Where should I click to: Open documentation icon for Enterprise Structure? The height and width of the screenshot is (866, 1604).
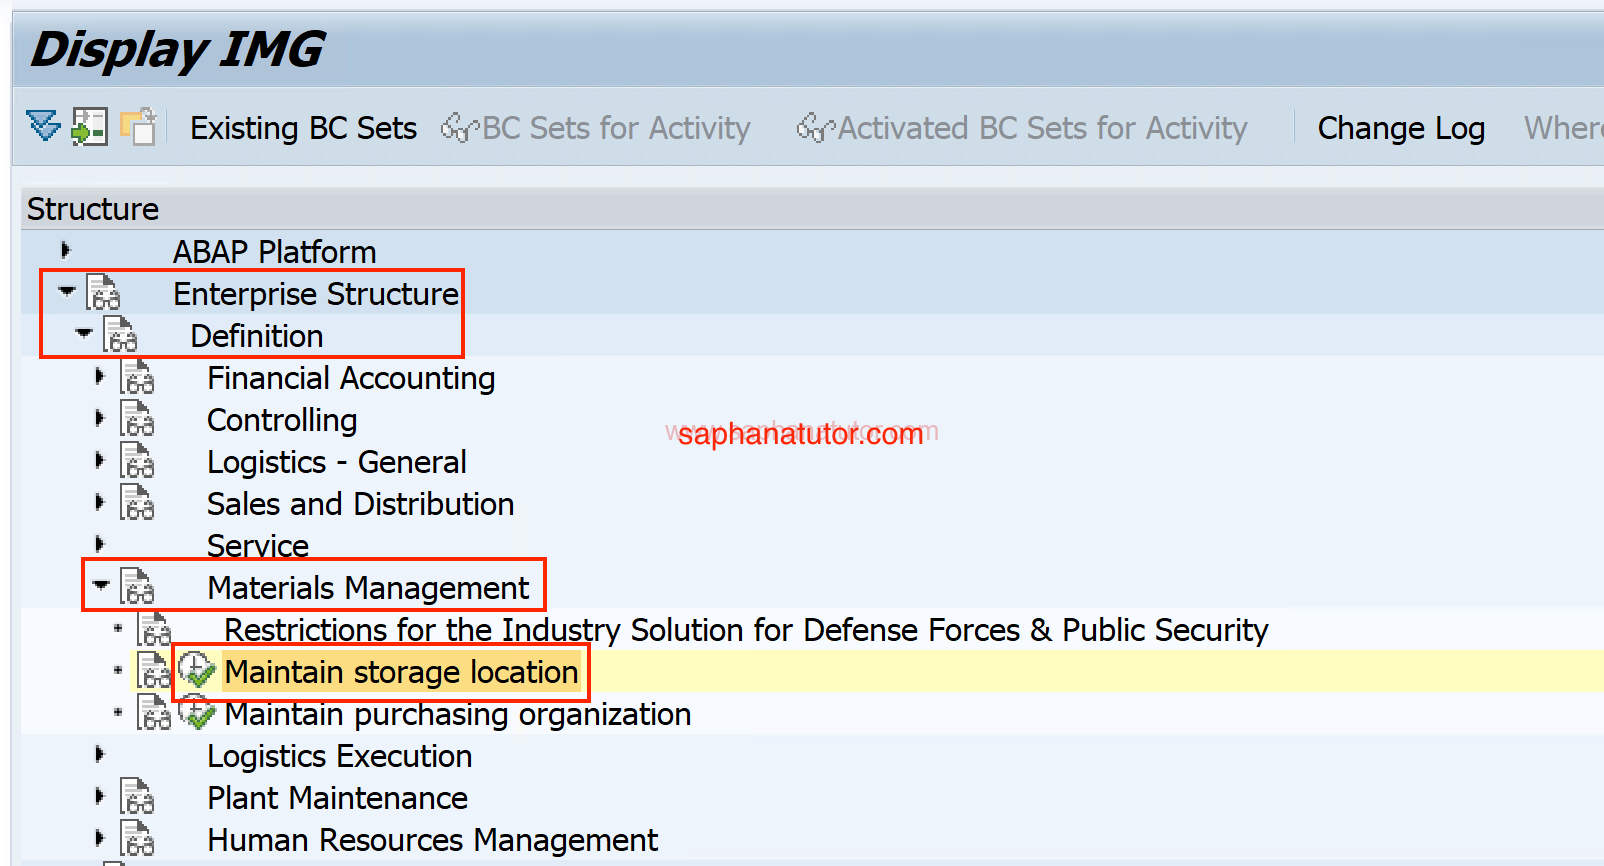[x=103, y=293]
